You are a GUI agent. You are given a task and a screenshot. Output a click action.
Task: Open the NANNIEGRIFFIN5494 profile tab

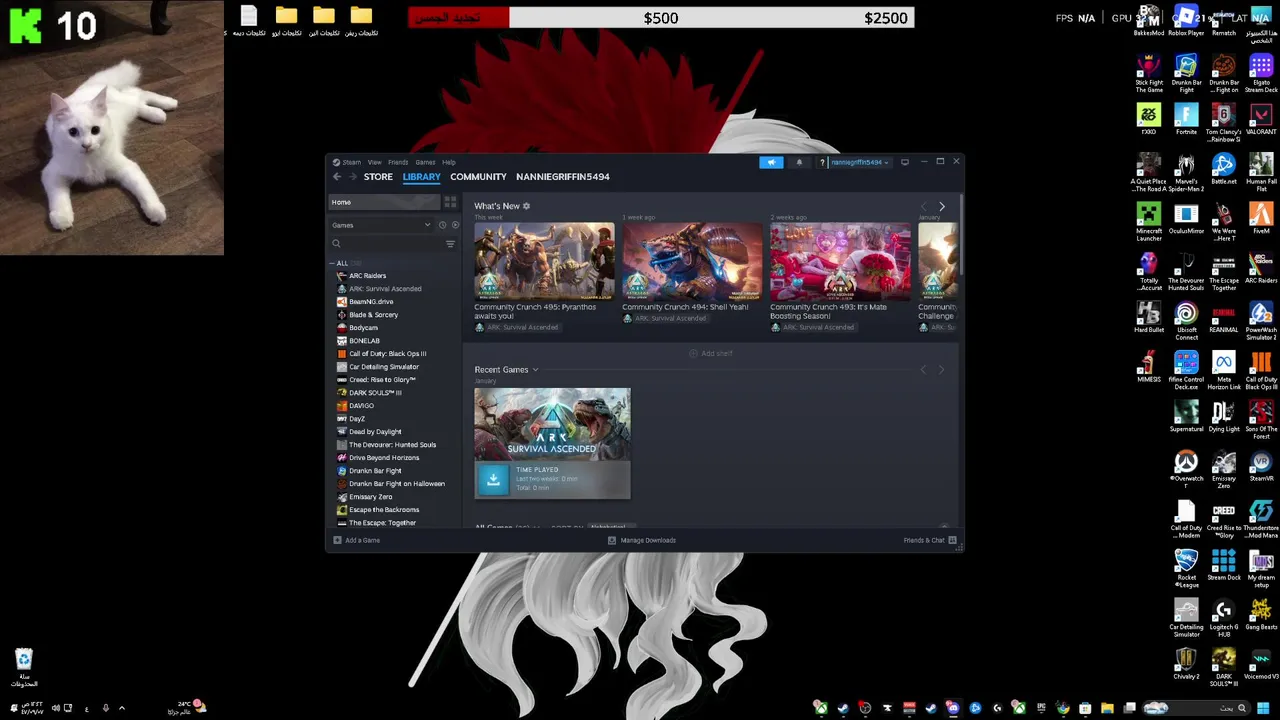(563, 177)
